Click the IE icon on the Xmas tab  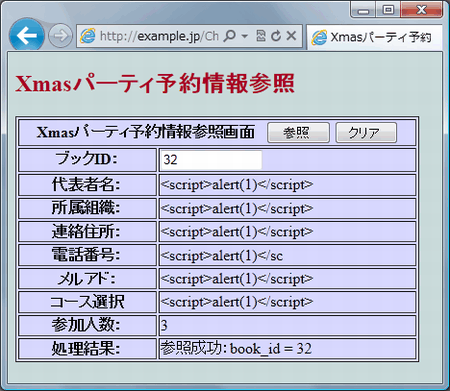pos(319,37)
